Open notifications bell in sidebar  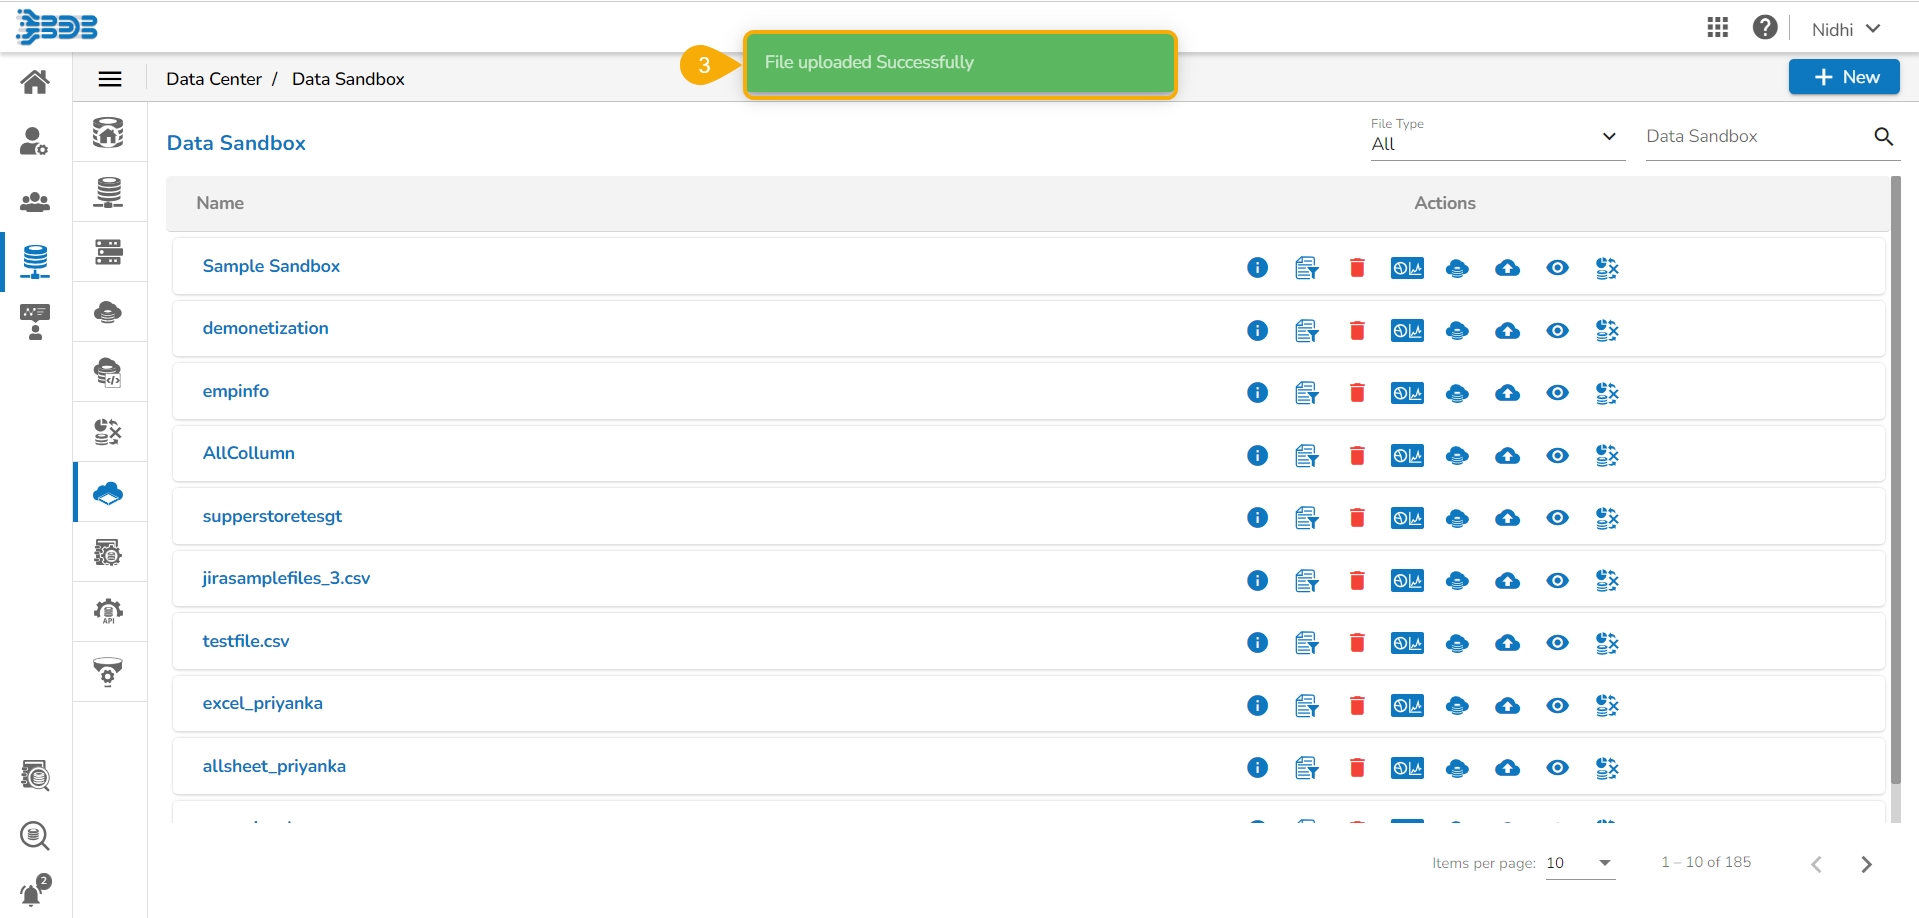coord(34,889)
